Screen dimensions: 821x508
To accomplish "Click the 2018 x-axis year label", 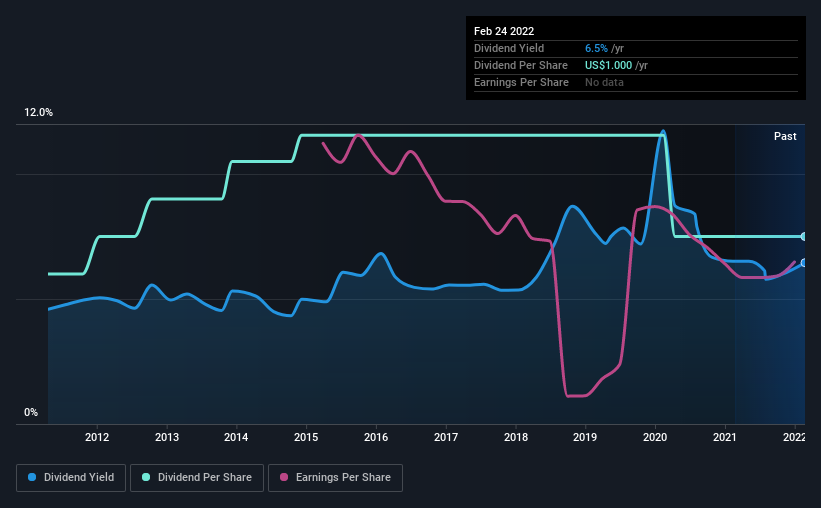I will tap(515, 437).
